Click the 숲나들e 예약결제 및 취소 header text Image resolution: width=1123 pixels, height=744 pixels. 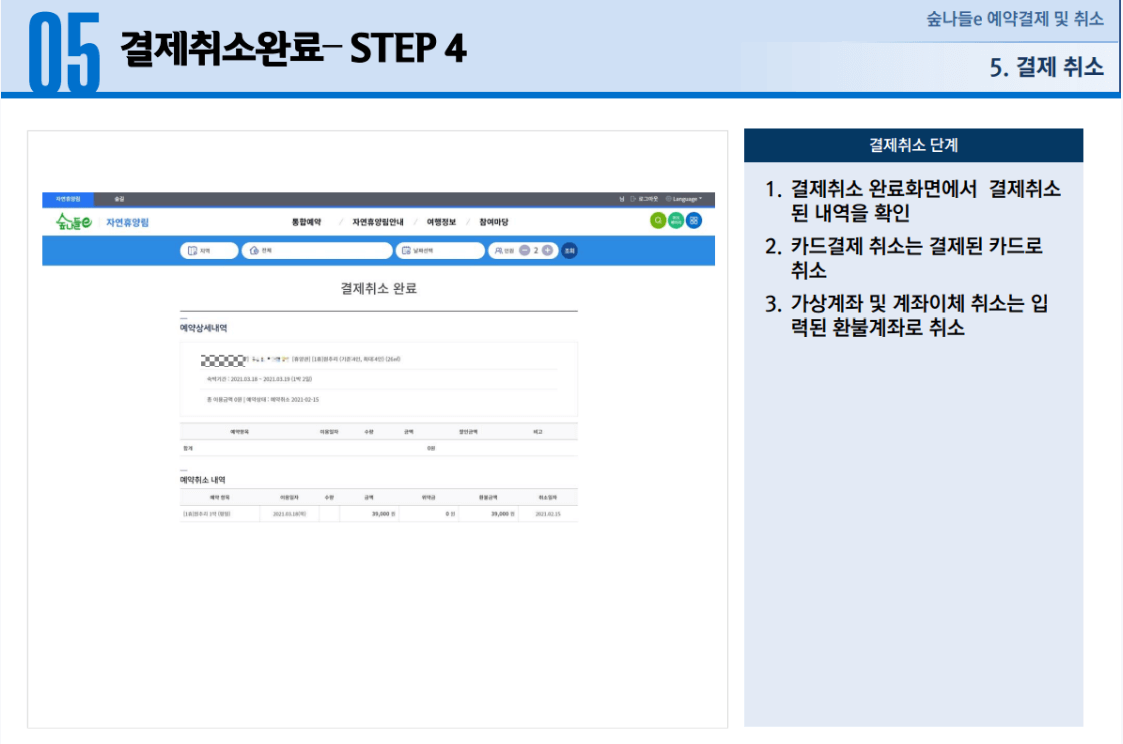pos(1015,19)
